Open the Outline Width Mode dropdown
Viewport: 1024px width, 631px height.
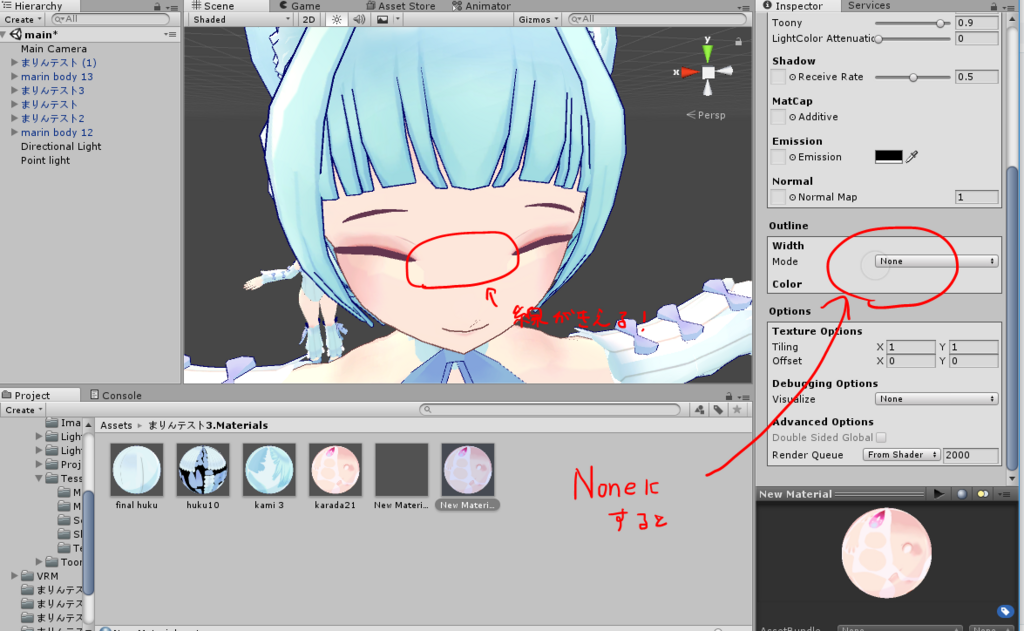(936, 261)
